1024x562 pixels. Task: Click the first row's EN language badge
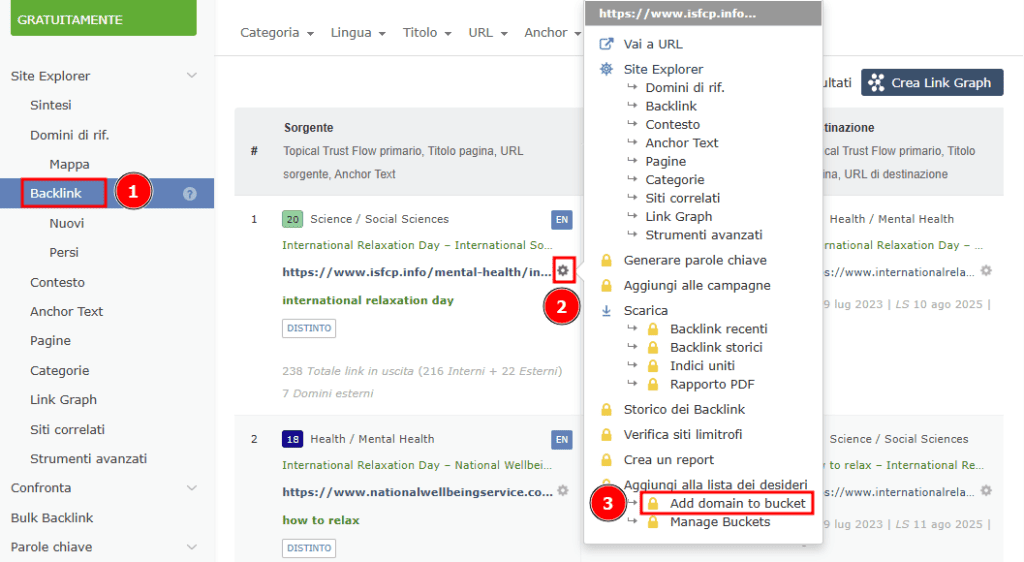pos(561,219)
